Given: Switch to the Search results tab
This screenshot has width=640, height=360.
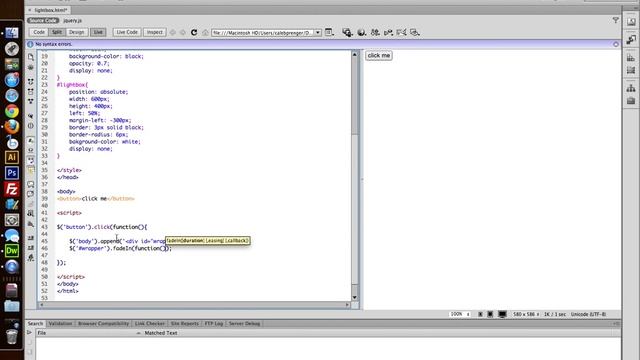Looking at the screenshot, I should [x=36, y=324].
